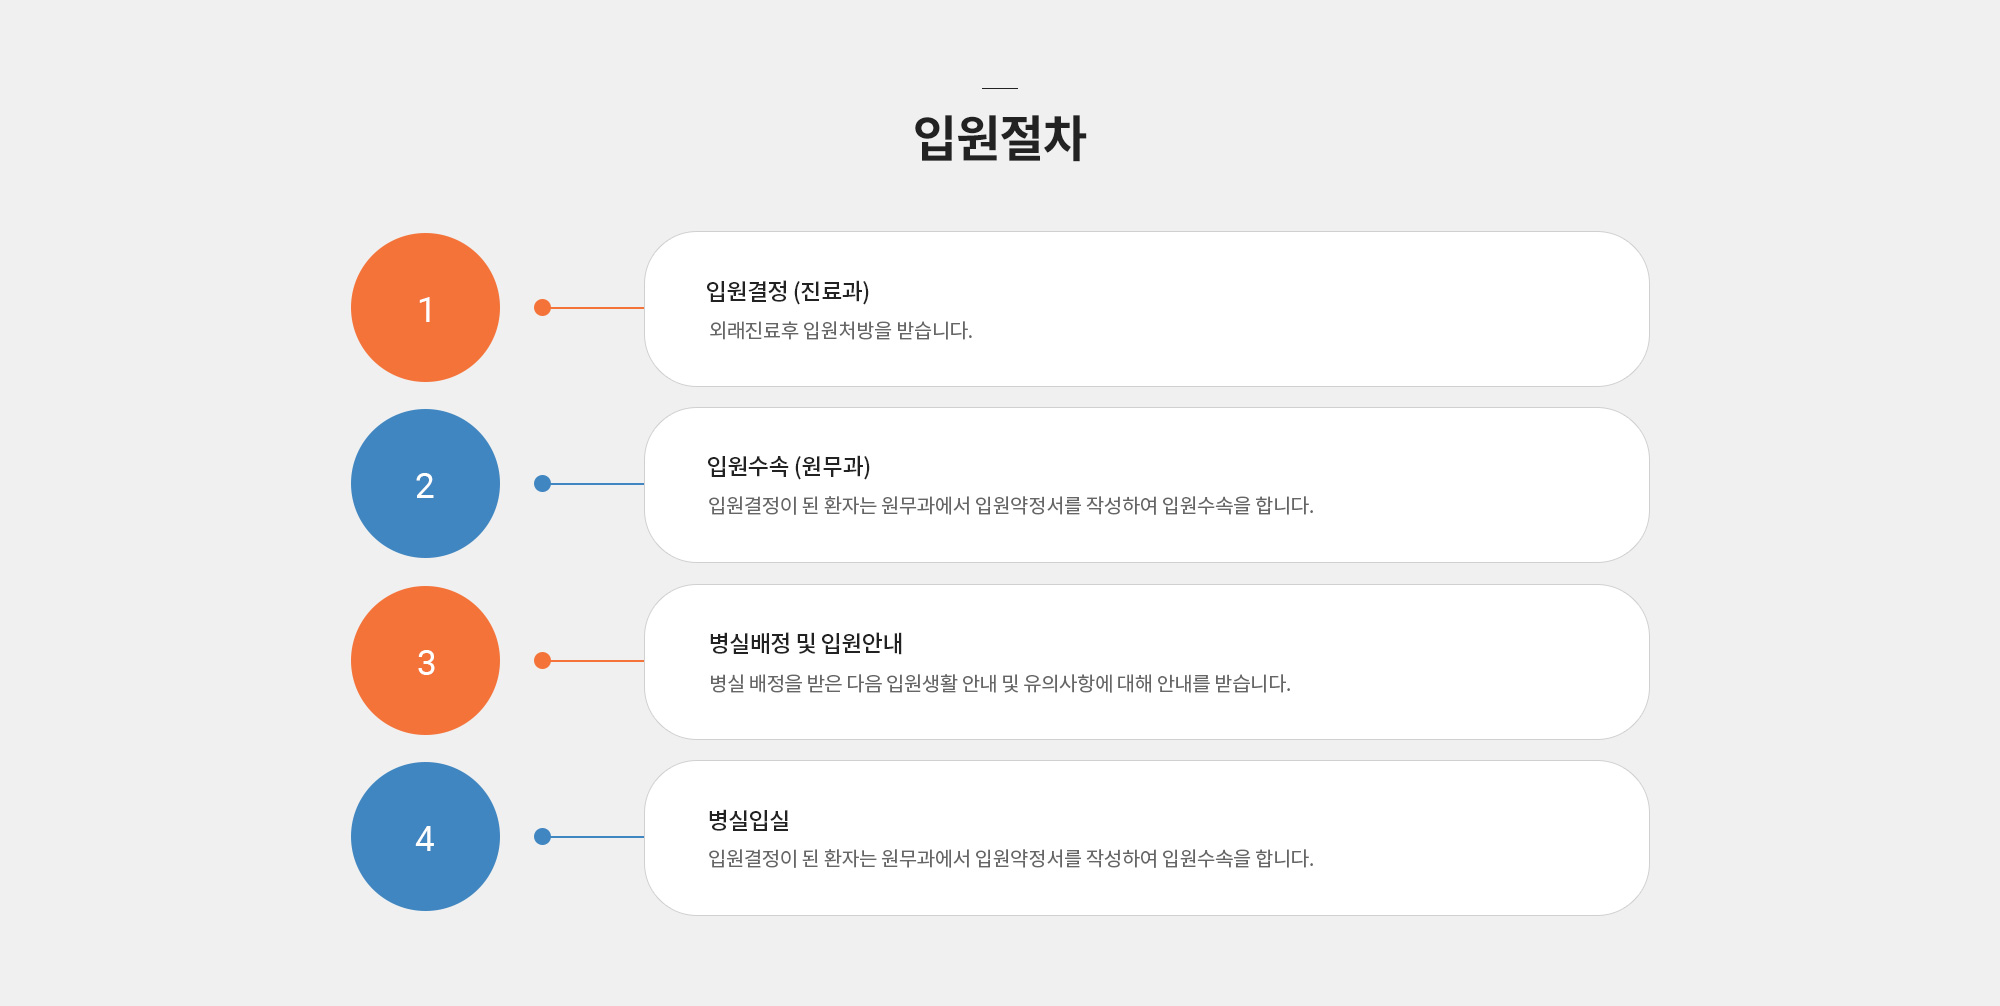
Task: Select the 입원수속 (원무과) heading
Action: tap(788, 466)
